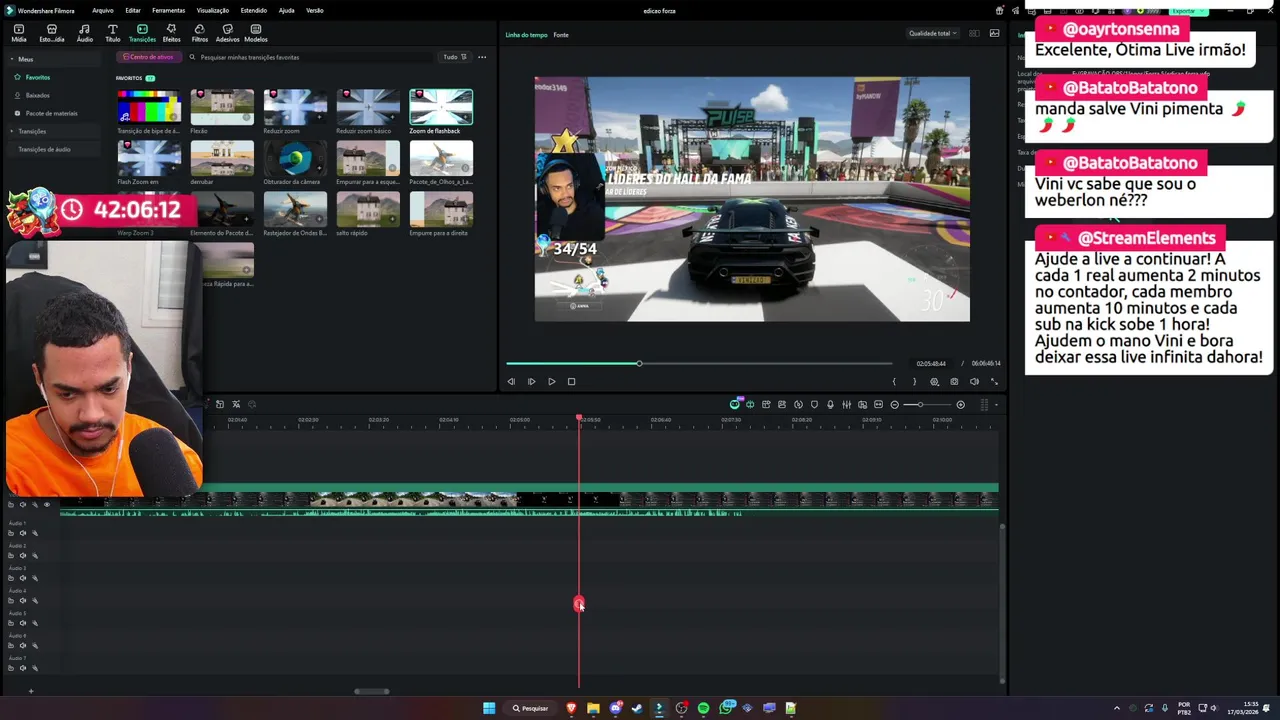
Task: Open the Ferramentas menu
Action: (x=168, y=10)
